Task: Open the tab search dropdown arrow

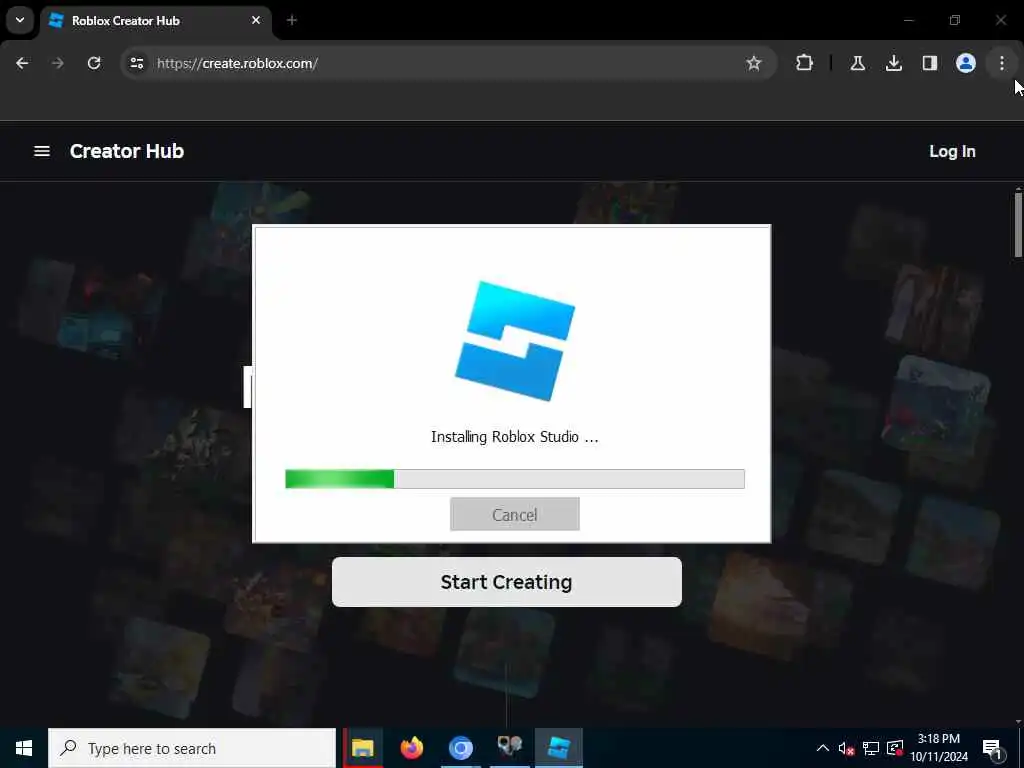Action: coord(20,20)
